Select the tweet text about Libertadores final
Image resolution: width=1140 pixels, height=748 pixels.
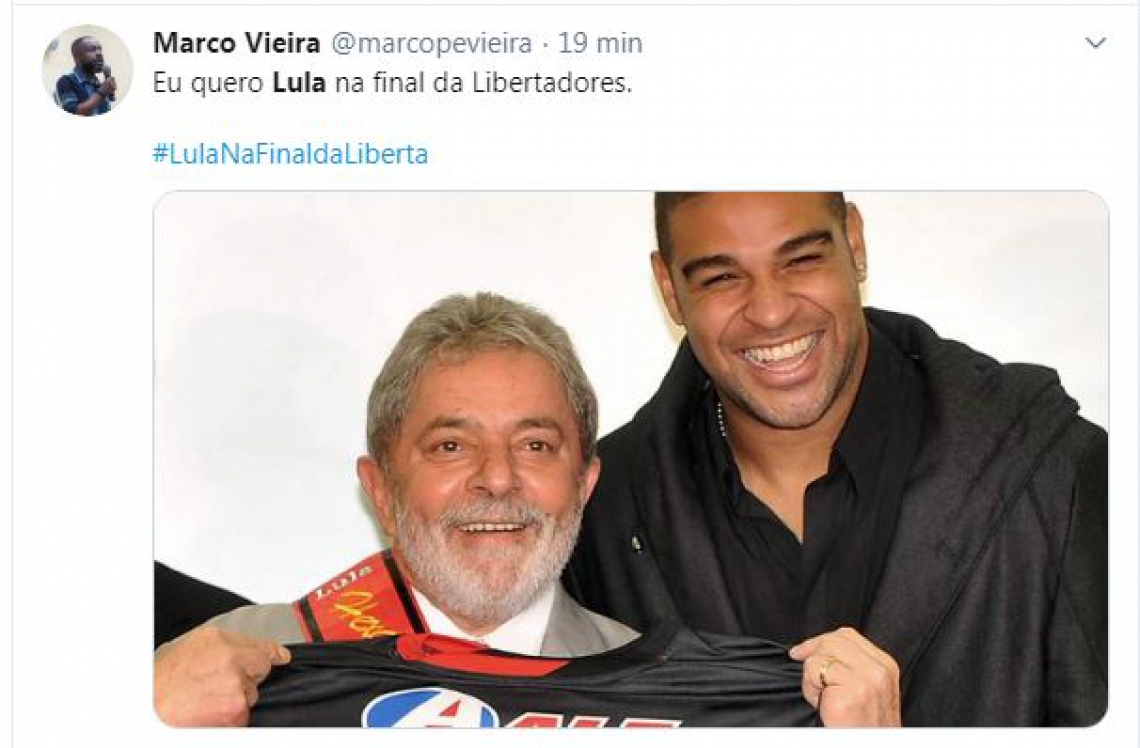click(393, 84)
